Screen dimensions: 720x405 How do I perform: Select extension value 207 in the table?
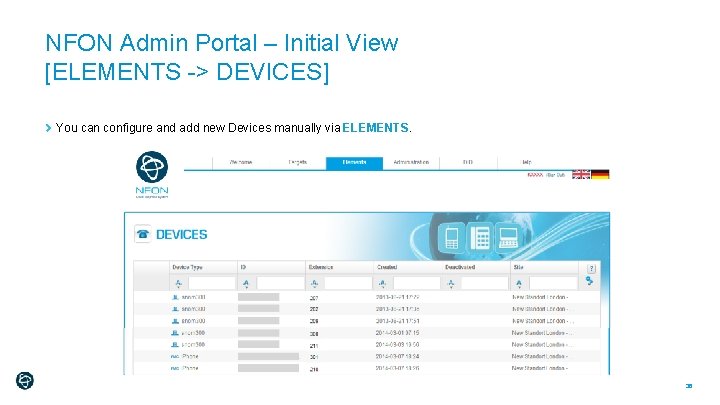314,298
